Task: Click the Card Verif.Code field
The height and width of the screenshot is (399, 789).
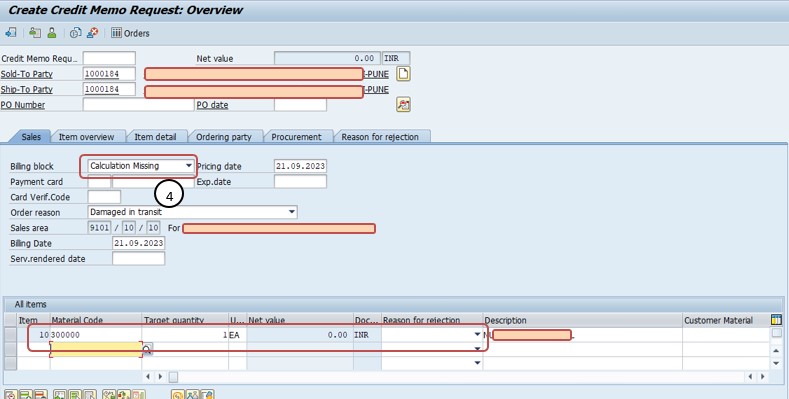Action: click(x=104, y=197)
